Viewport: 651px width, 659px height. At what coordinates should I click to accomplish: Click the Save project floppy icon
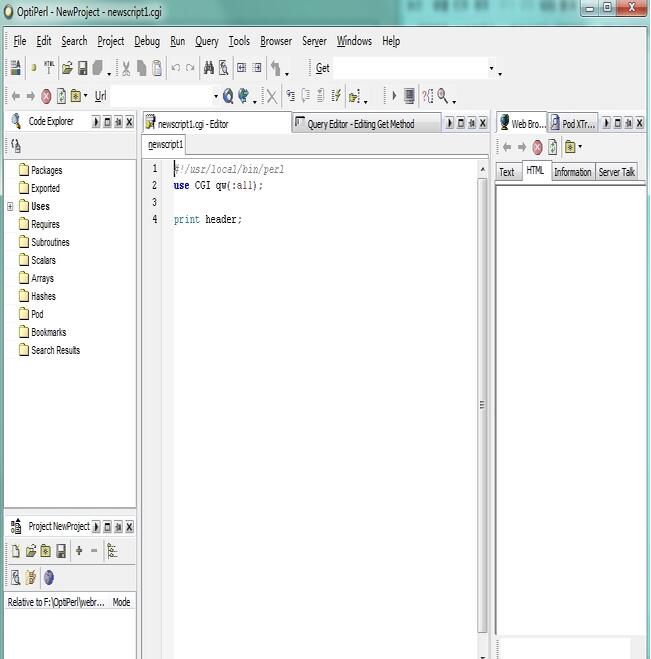click(x=61, y=551)
